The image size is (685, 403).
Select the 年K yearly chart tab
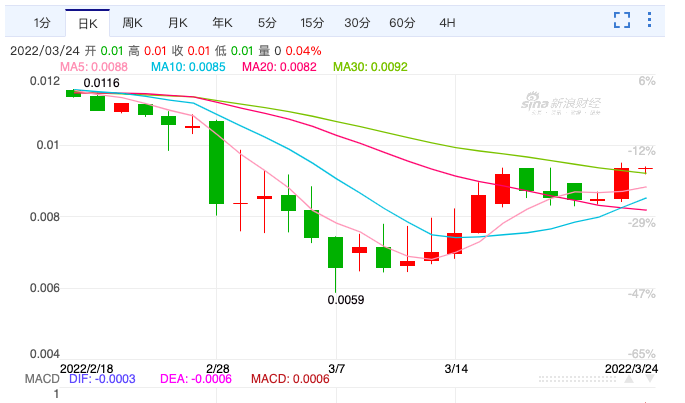223,22
